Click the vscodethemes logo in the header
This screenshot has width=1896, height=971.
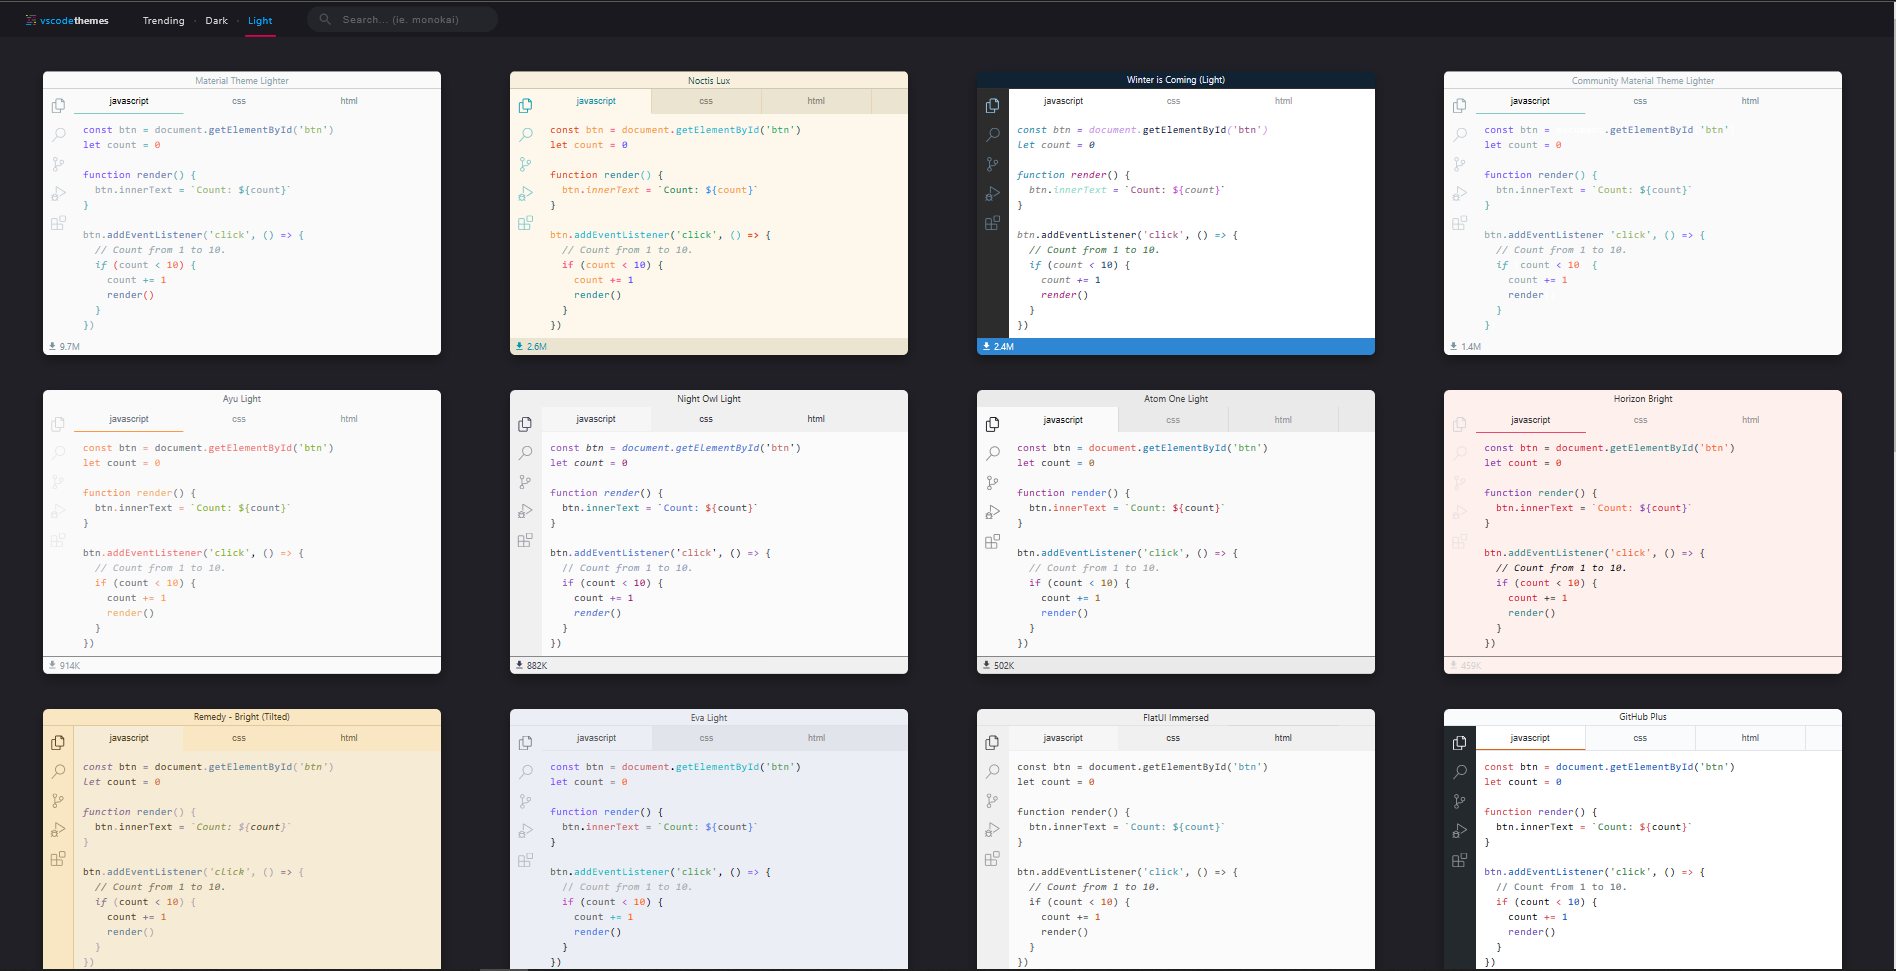pos(67,19)
